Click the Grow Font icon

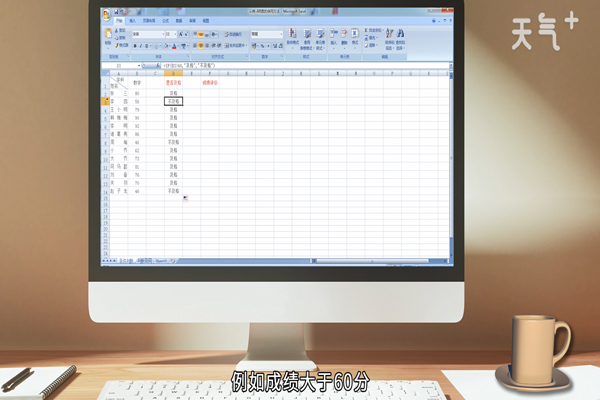pyautogui.click(x=181, y=34)
